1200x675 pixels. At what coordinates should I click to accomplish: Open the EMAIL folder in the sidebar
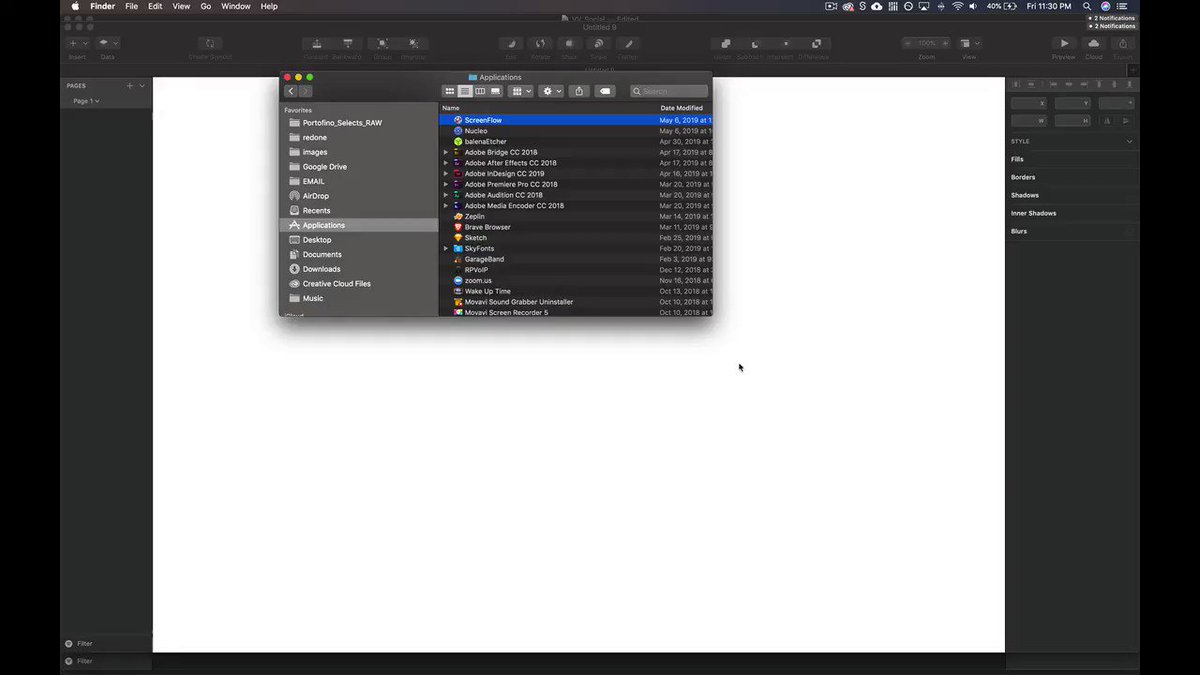pos(358,181)
